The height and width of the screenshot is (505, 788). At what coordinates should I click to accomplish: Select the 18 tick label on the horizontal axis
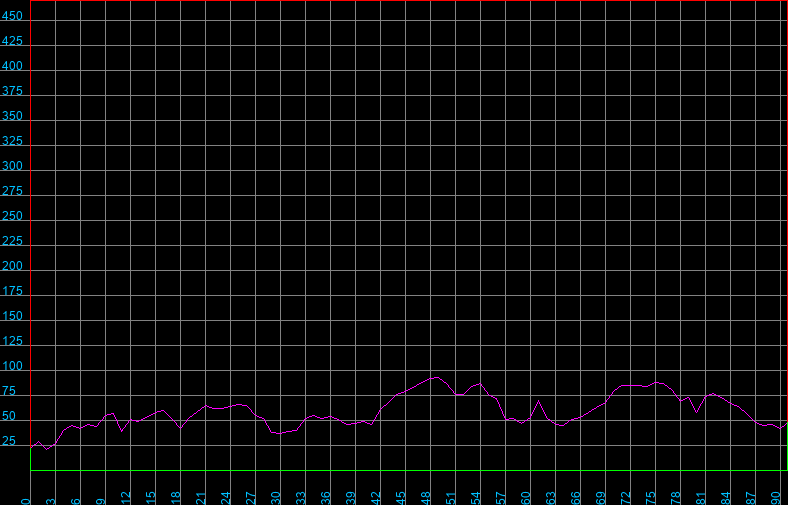pyautogui.click(x=175, y=498)
